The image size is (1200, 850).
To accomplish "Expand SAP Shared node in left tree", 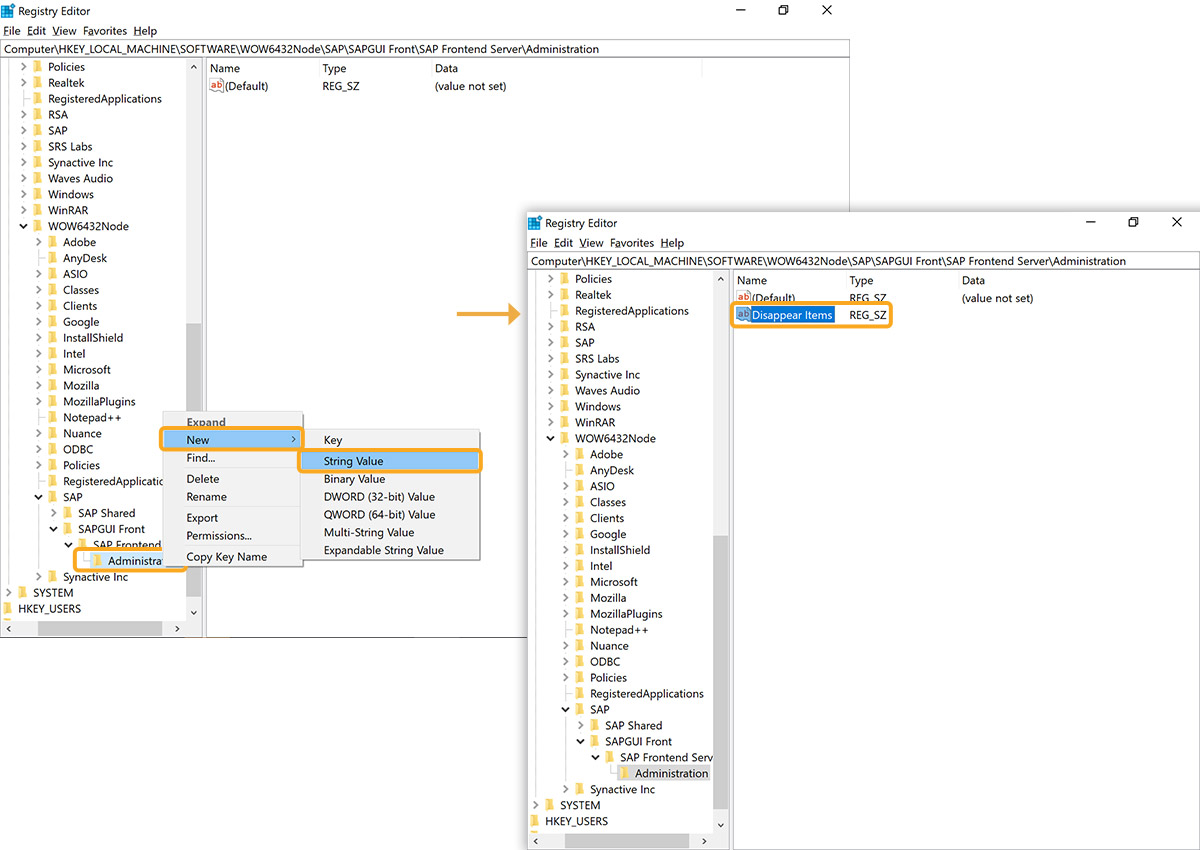I will [x=54, y=513].
